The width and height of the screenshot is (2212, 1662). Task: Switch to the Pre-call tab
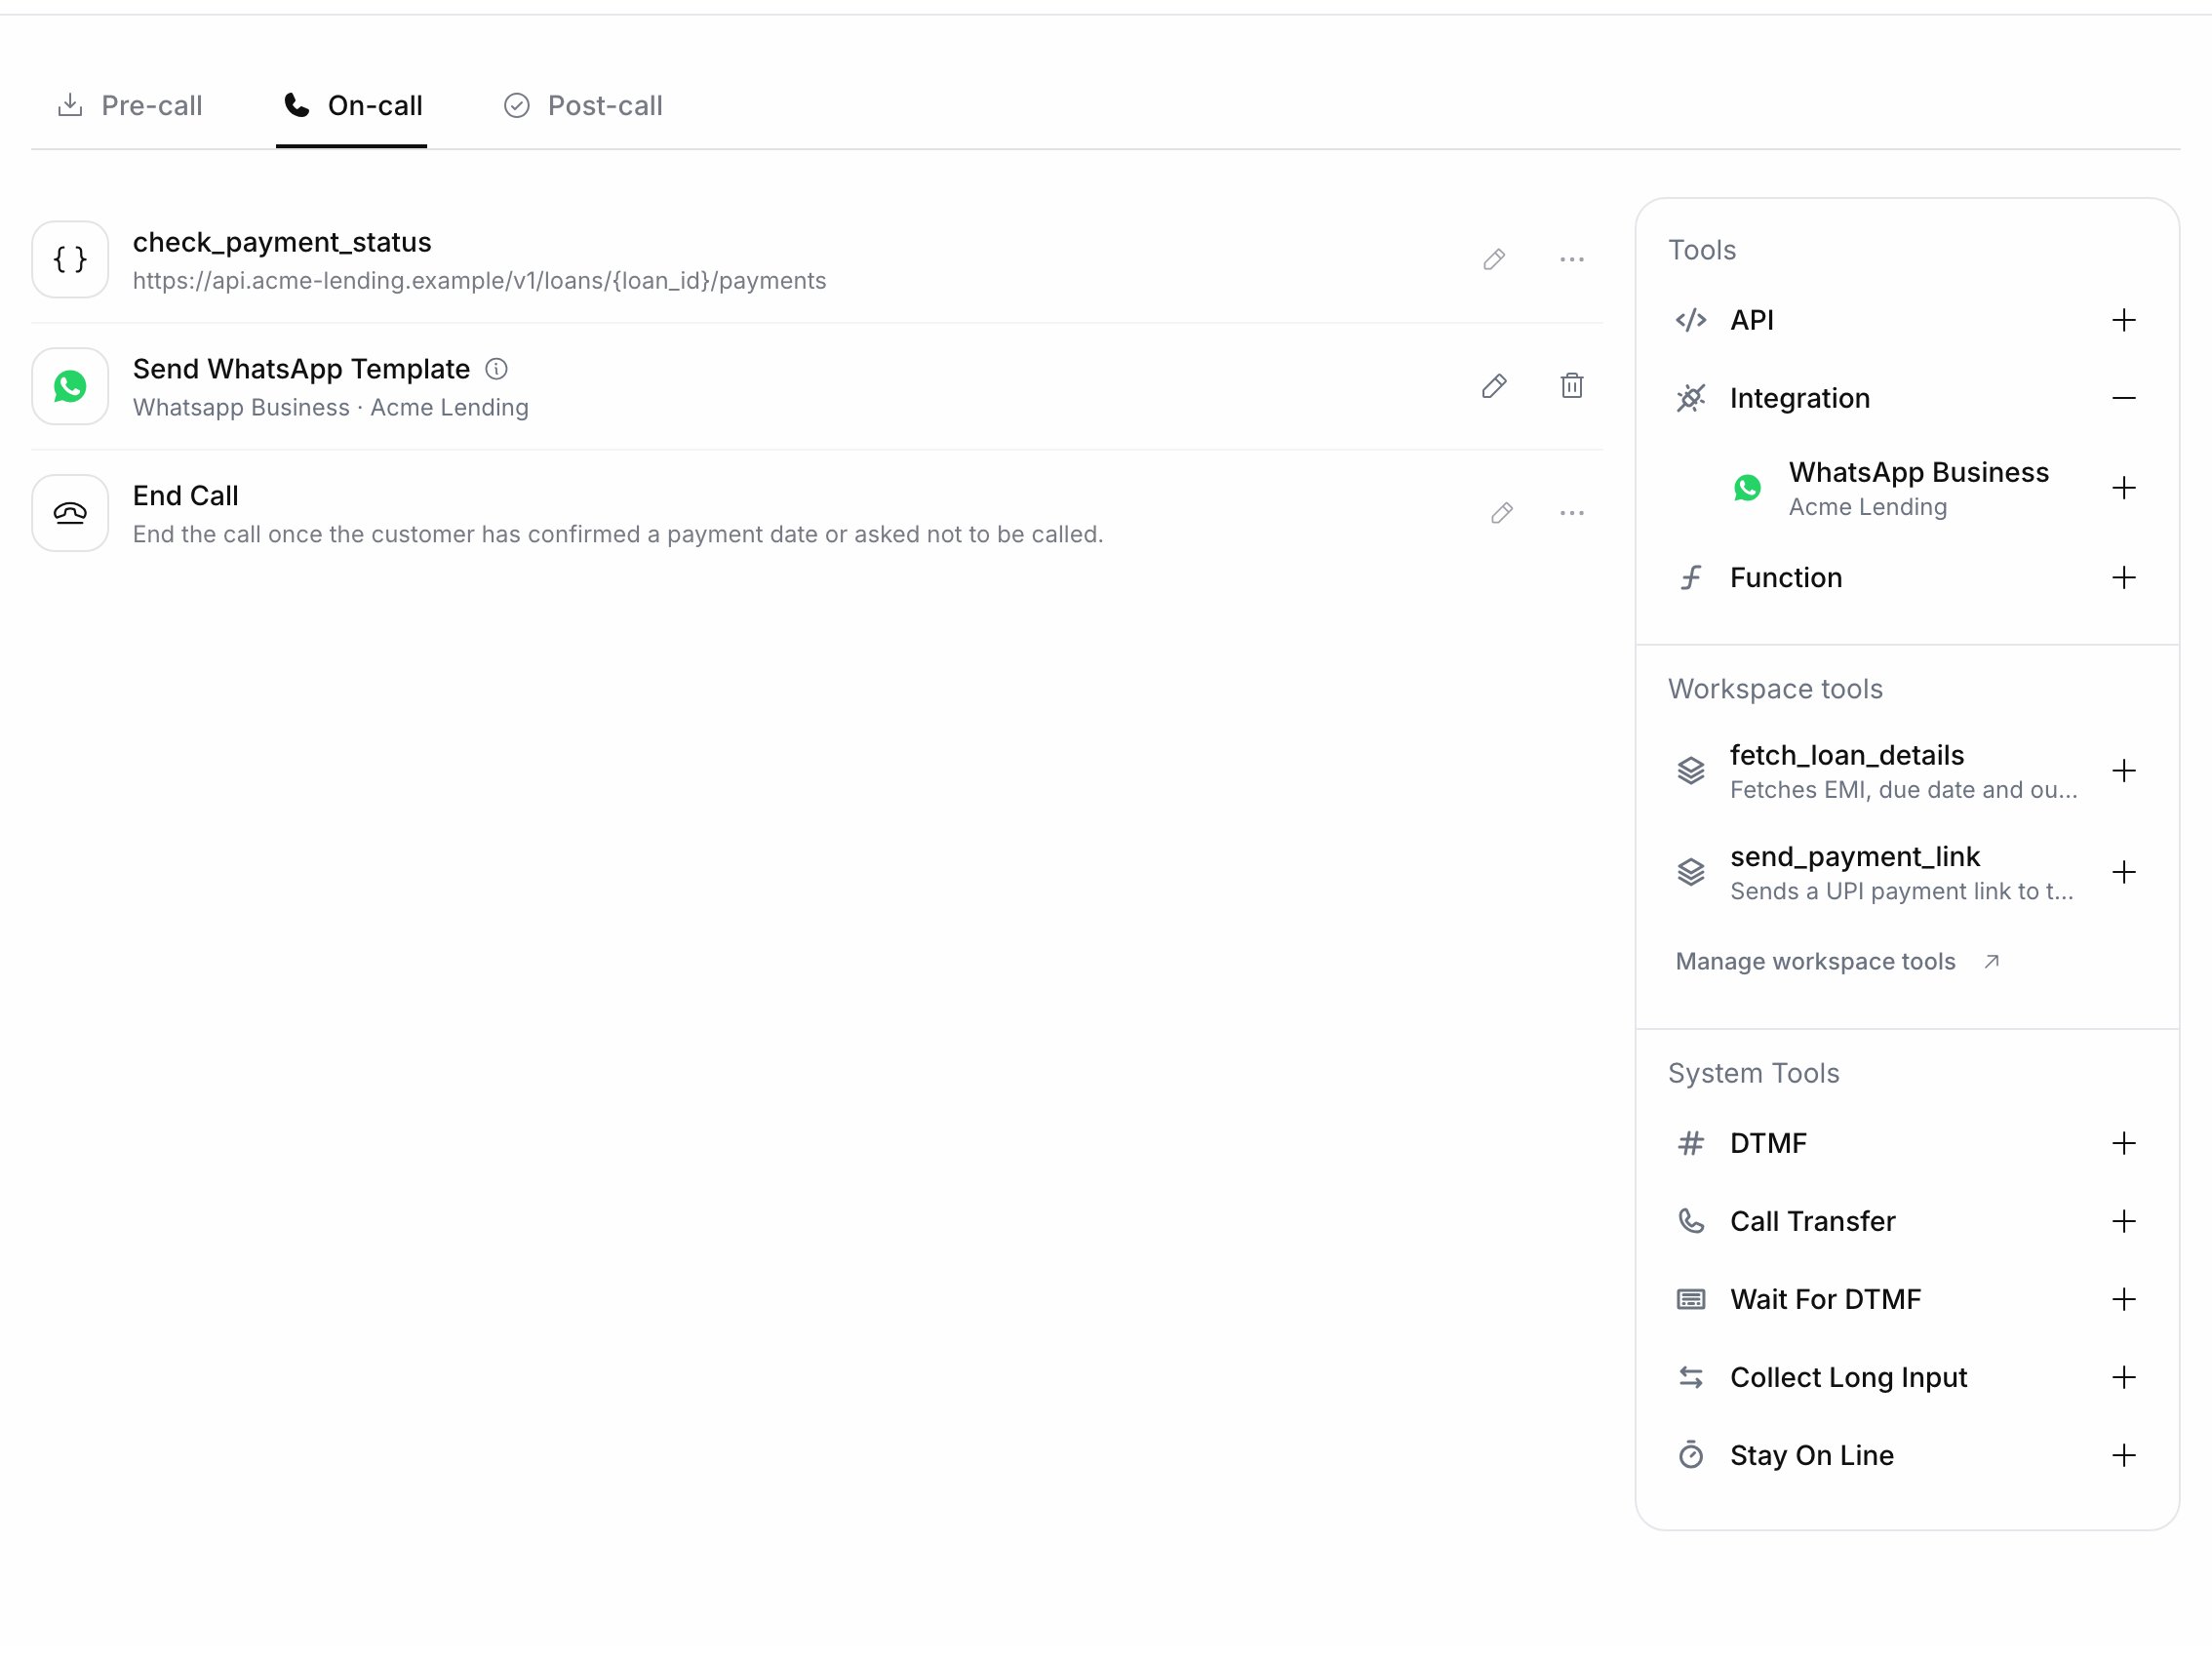pyautogui.click(x=130, y=105)
